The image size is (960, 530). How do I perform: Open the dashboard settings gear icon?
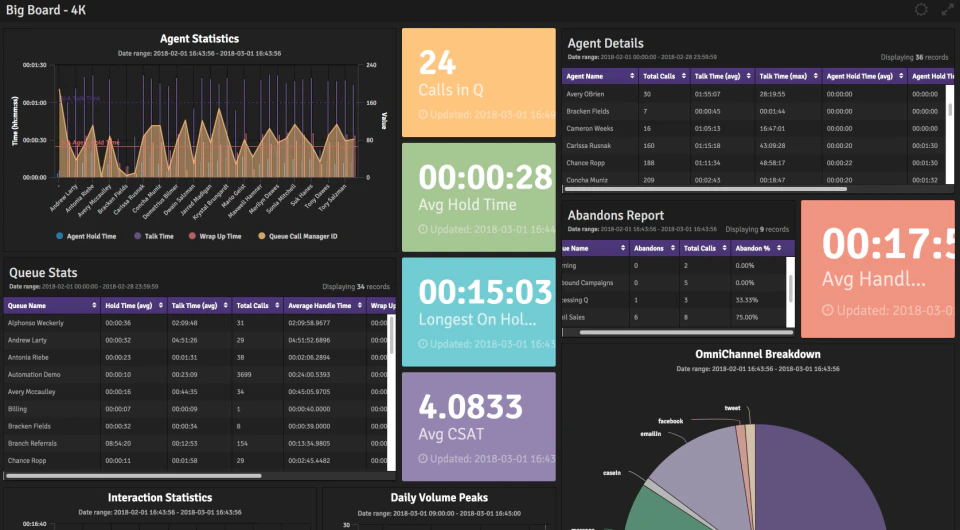(x=921, y=9)
